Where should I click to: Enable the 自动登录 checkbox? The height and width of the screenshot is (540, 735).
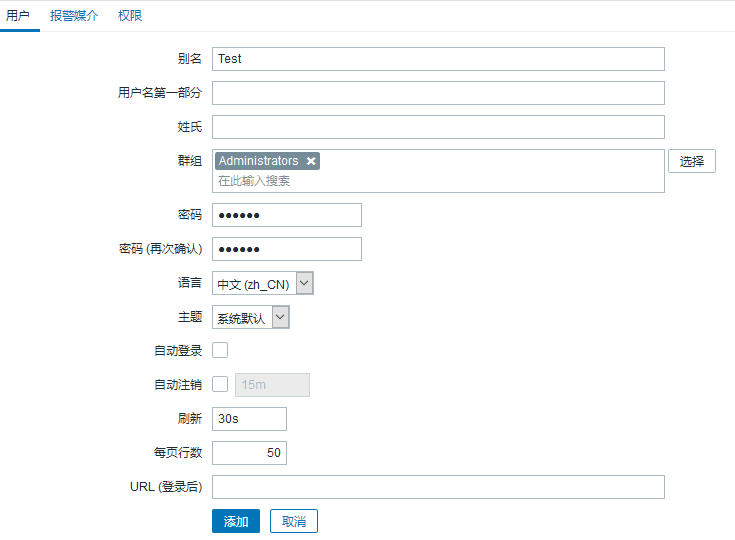pos(220,350)
